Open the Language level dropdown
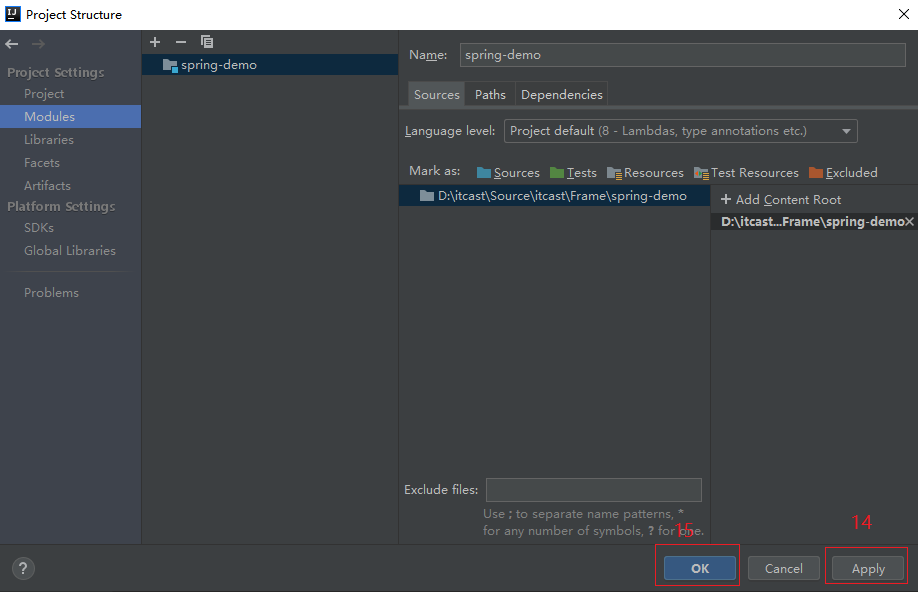The width and height of the screenshot is (918, 592). [680, 131]
